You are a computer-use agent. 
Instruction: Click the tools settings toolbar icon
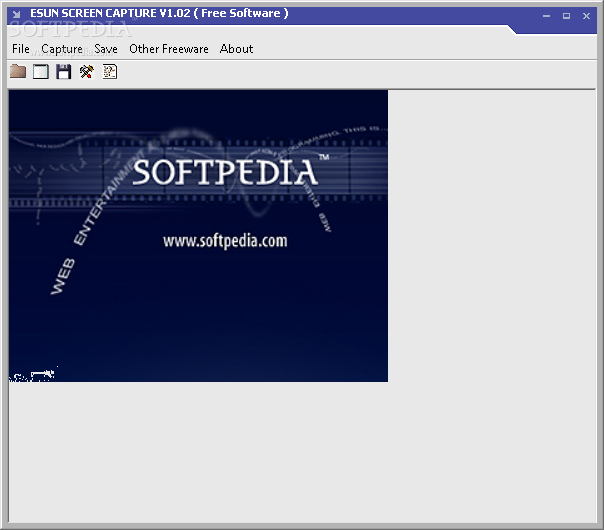click(x=87, y=72)
